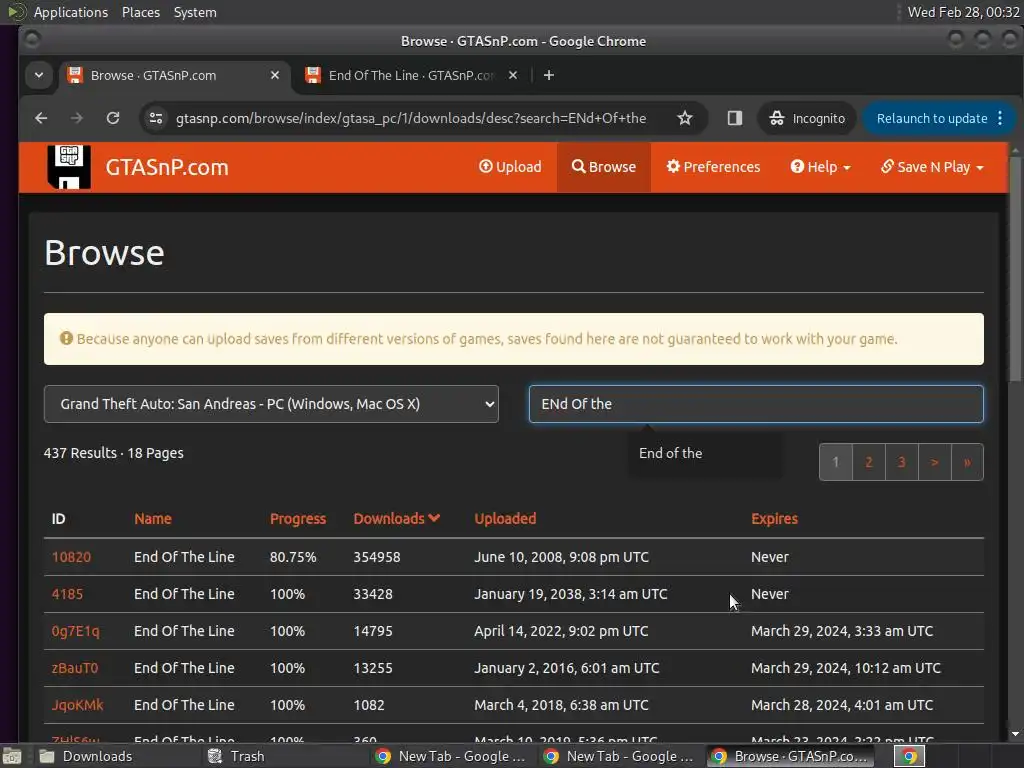
Task: Click the Chrome back arrow
Action: coord(41,118)
